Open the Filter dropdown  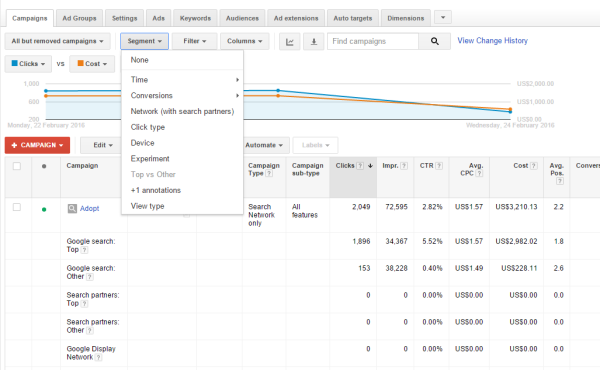click(195, 41)
